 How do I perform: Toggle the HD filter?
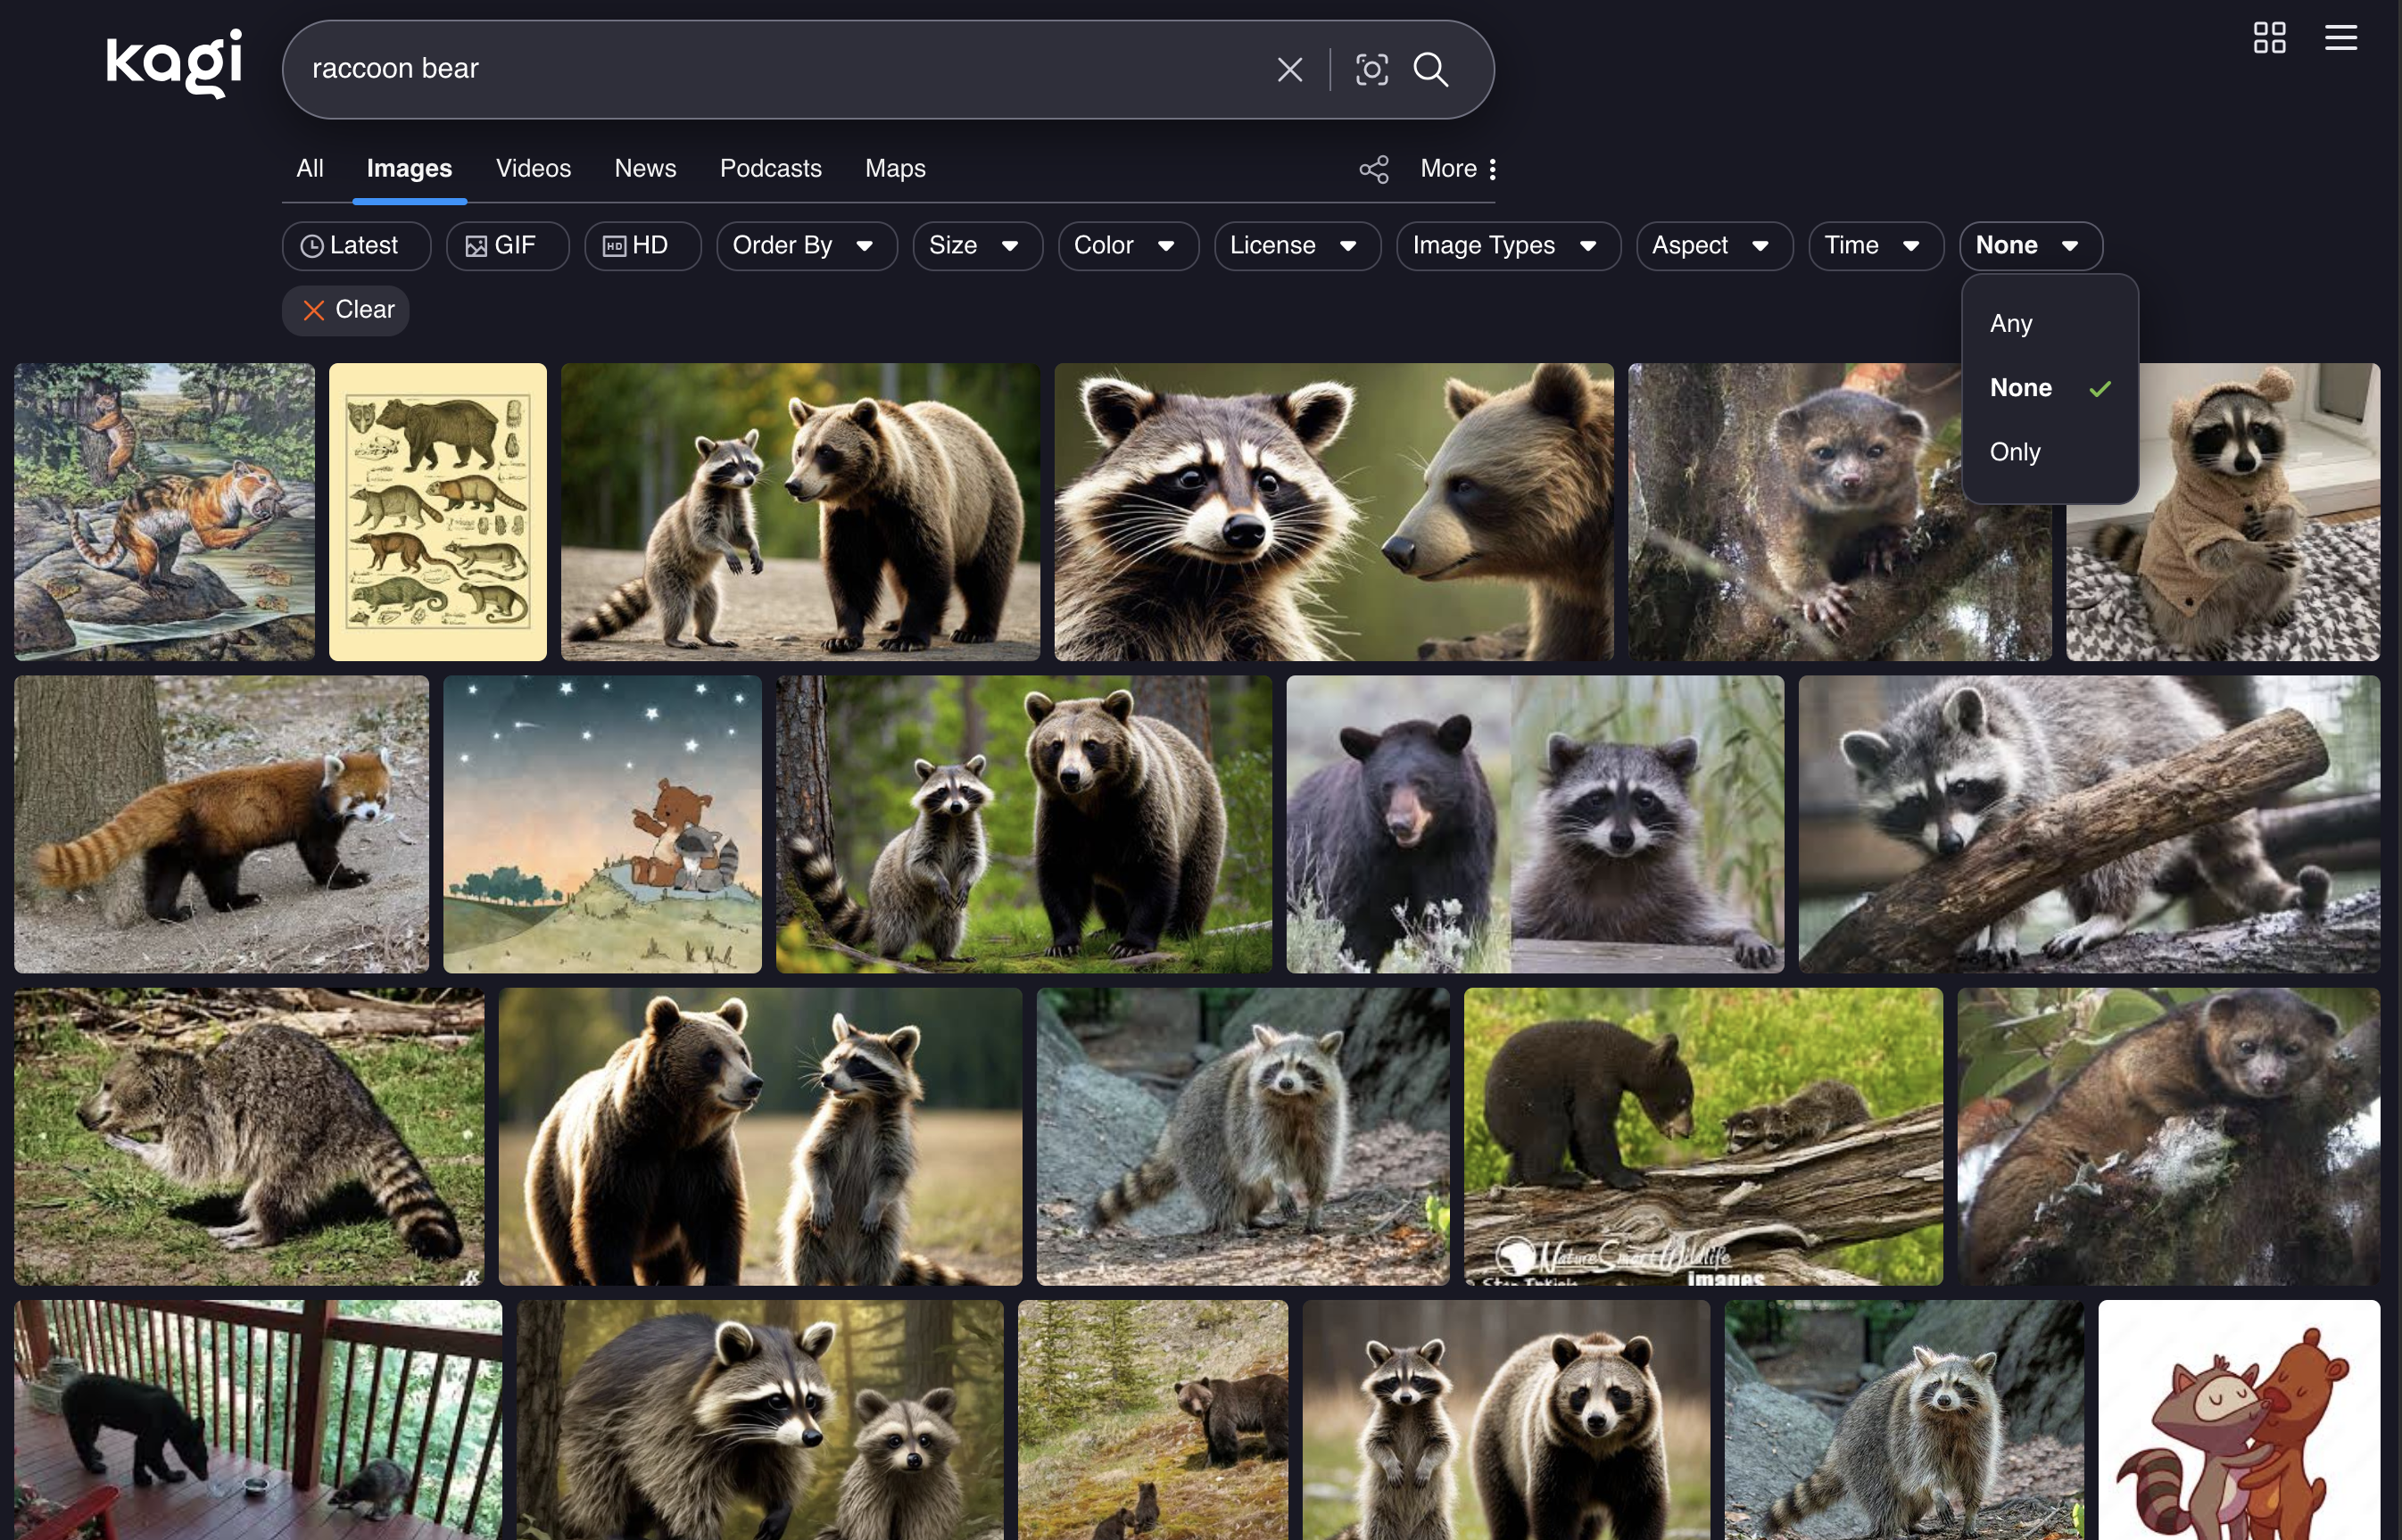642,246
